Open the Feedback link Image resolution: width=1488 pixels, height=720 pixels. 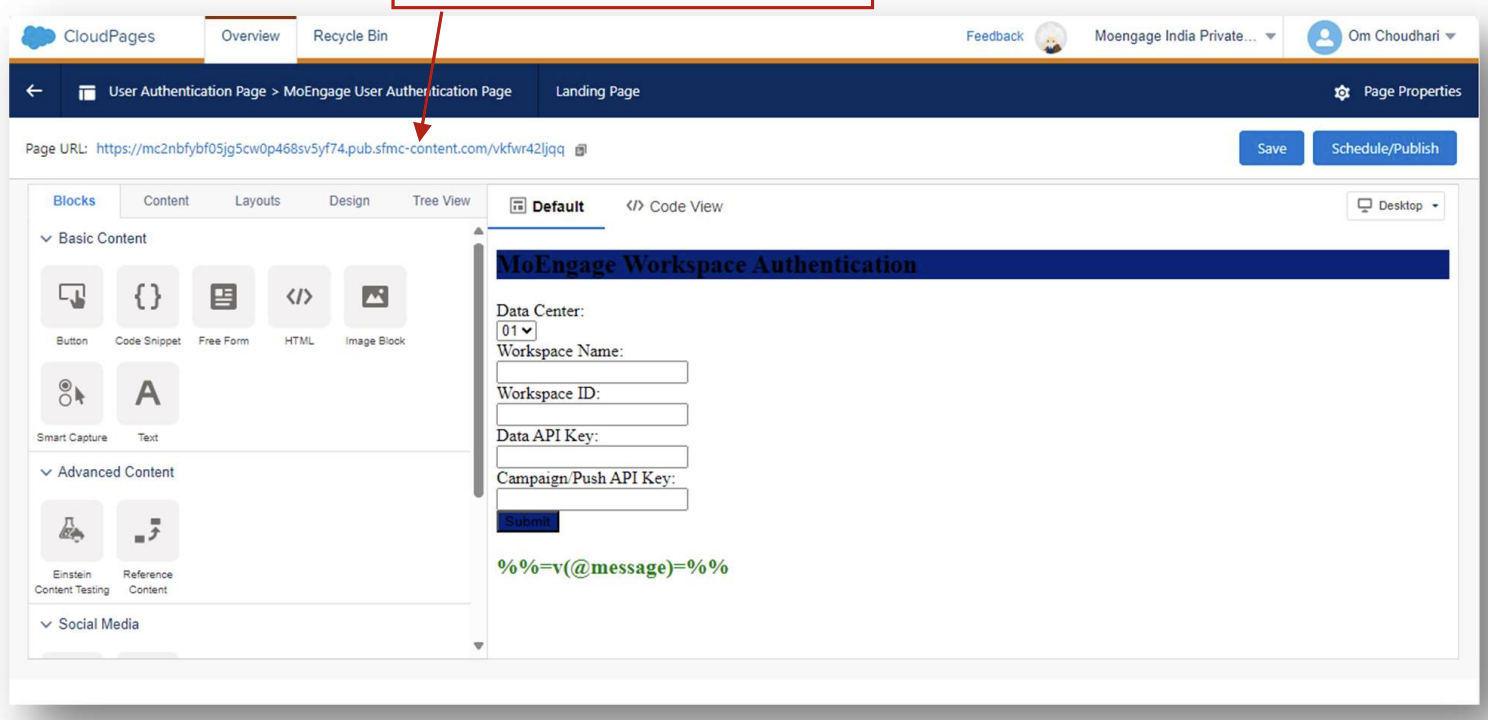click(x=994, y=36)
